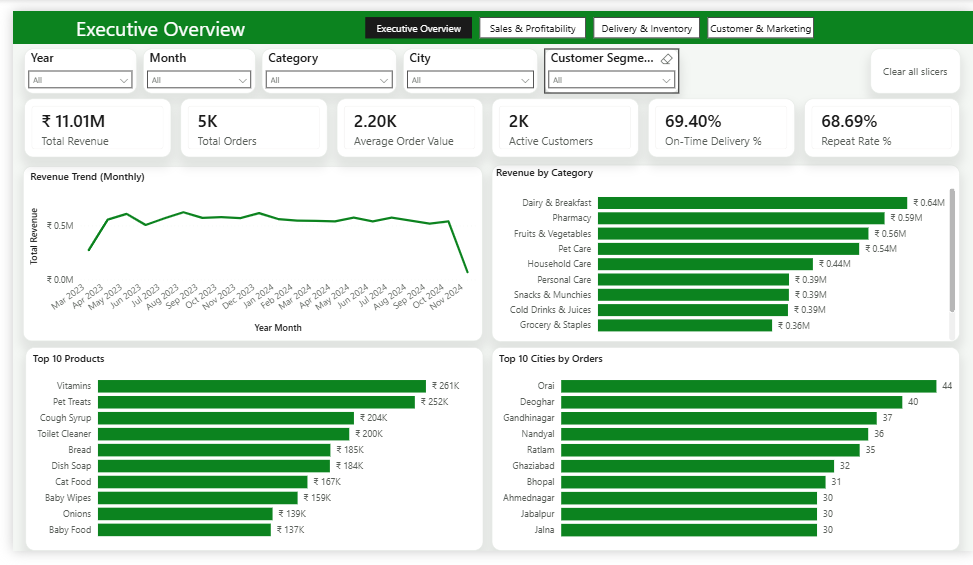Screen dimensions: 973x565
Task: Expand the Month slicer dropdown
Action: 199,80
